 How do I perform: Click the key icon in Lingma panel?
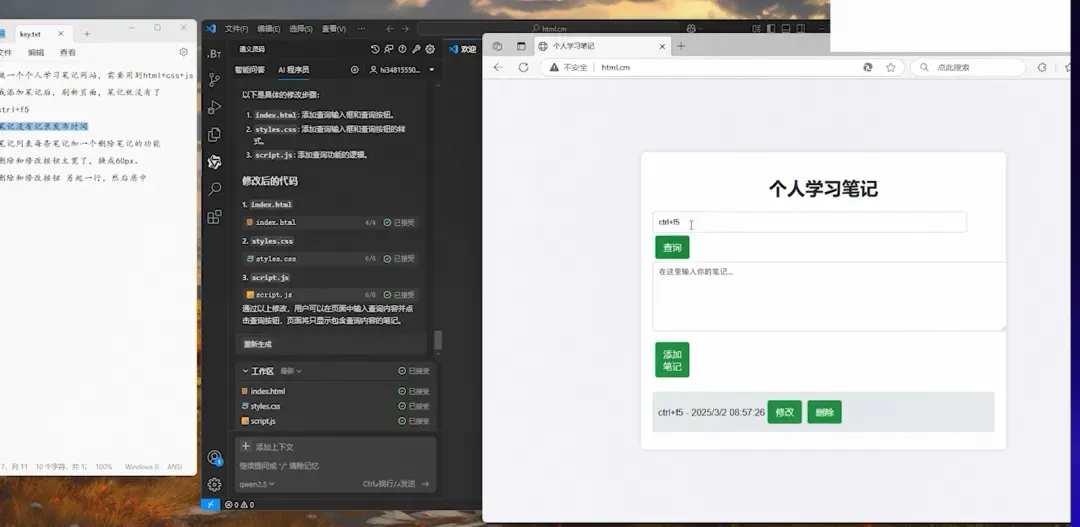(x=416, y=49)
